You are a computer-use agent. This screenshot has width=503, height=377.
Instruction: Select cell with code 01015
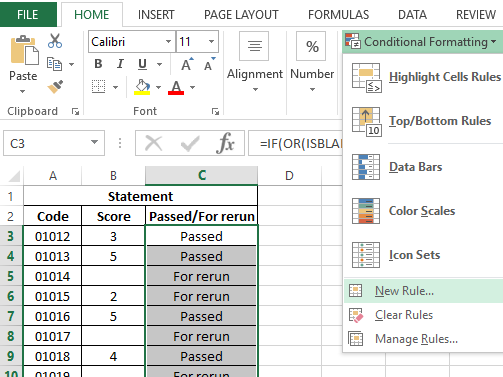(52, 296)
